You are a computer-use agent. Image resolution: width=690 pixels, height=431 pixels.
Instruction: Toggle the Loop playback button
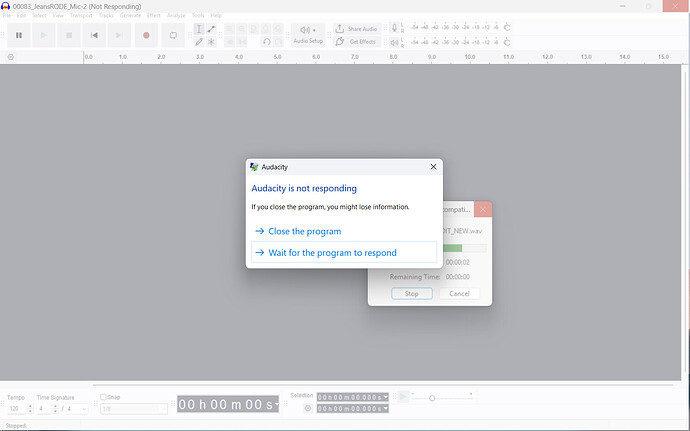tap(173, 35)
